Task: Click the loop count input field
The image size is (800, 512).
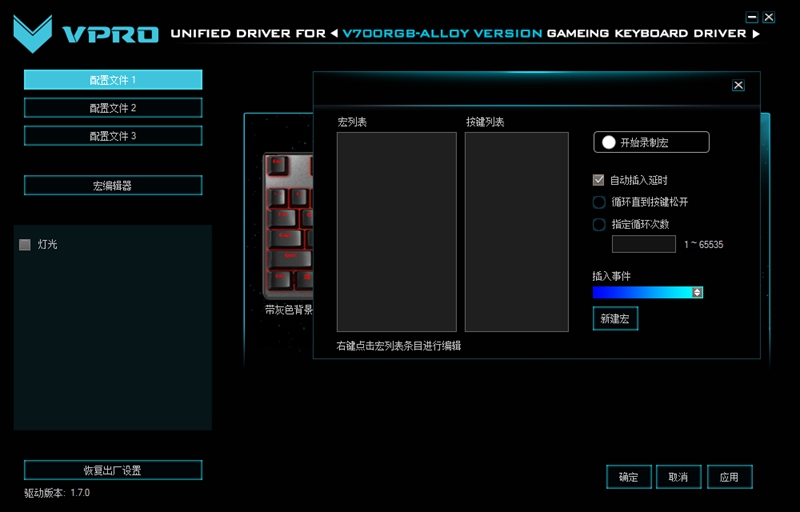Action: [644, 244]
